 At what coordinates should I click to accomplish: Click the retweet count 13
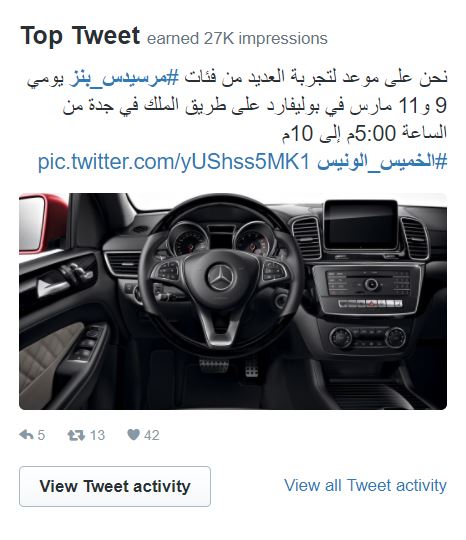[x=97, y=435]
